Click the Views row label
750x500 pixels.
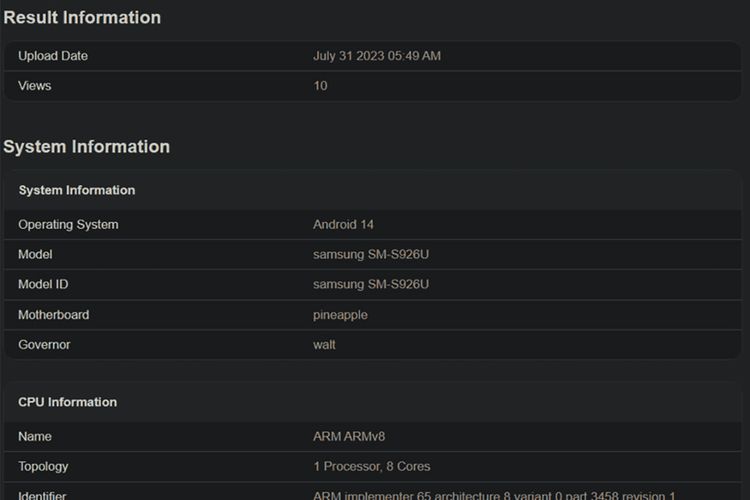coord(35,86)
